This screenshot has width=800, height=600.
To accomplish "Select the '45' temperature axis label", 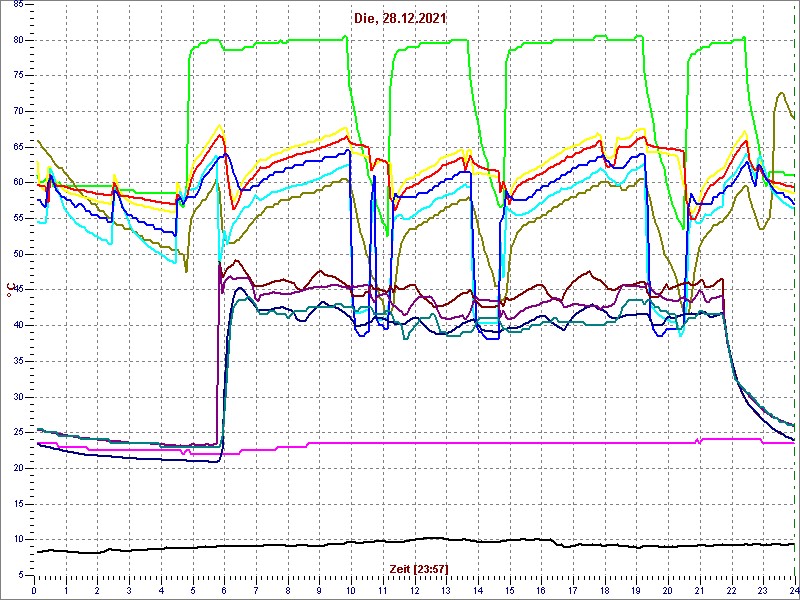I will [17, 290].
